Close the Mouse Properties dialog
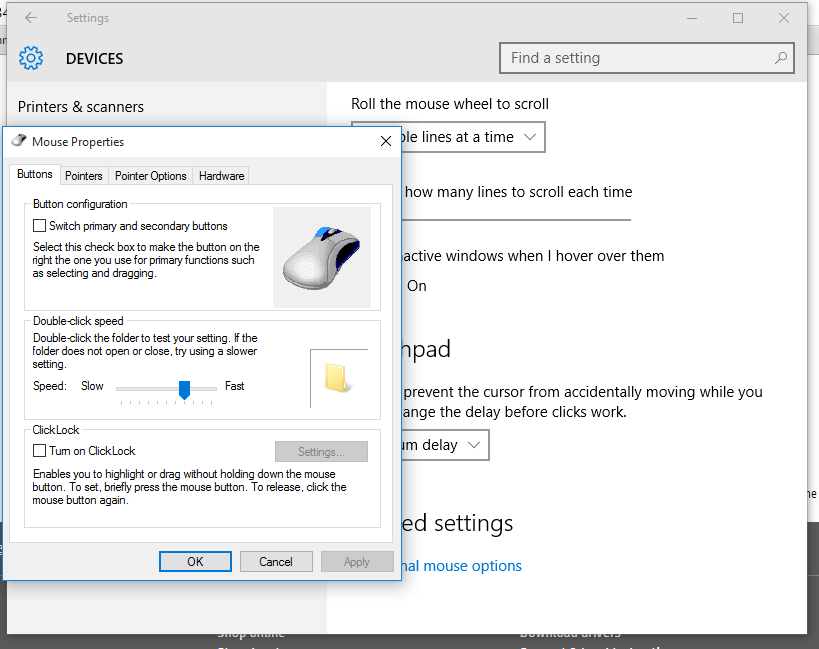 (x=386, y=142)
